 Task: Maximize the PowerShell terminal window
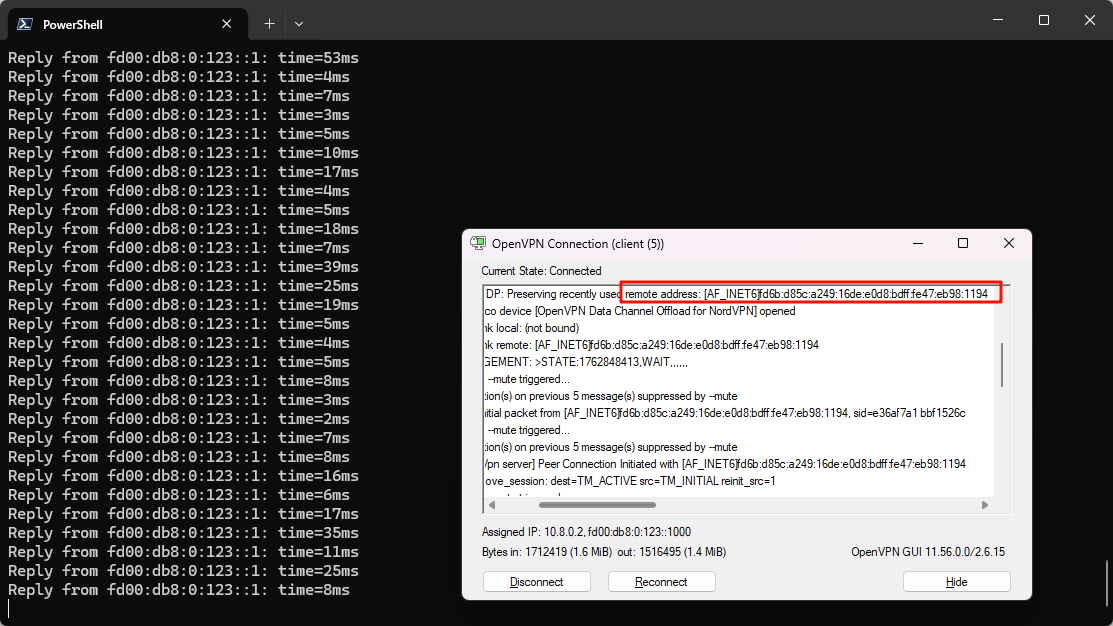(1044, 20)
